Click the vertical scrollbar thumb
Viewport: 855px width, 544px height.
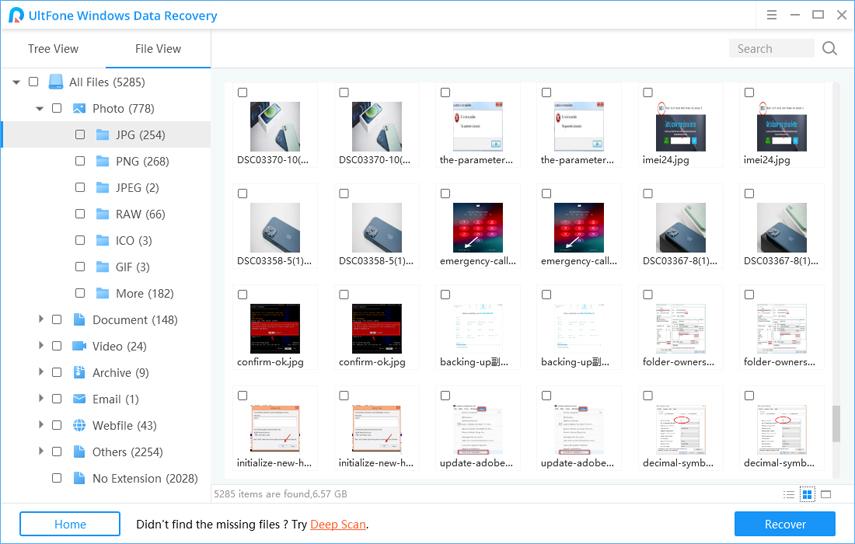[836, 424]
